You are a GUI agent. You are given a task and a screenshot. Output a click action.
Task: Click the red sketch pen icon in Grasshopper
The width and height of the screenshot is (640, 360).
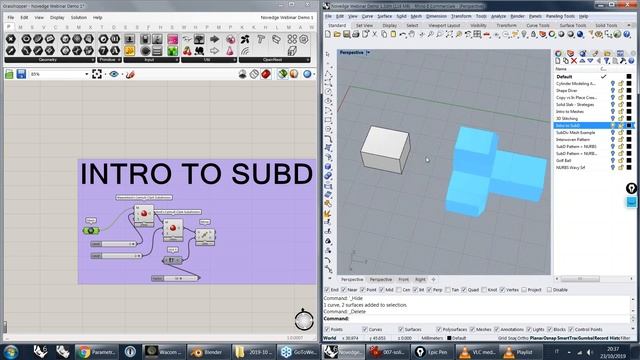(x=130, y=74)
